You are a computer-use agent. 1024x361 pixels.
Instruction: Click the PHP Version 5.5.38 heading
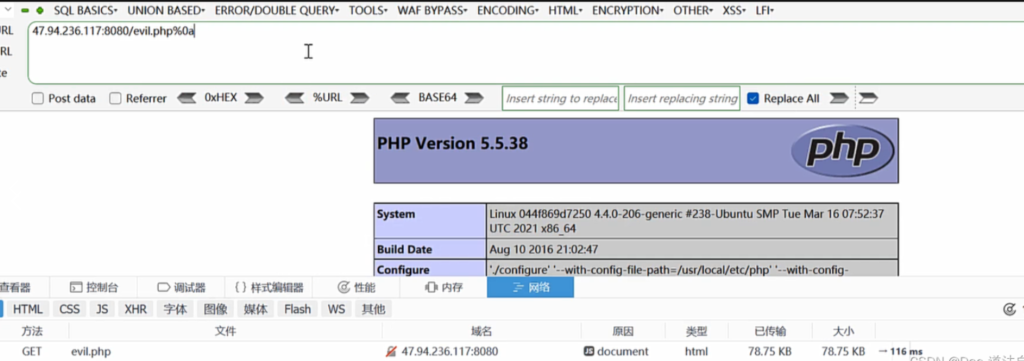pos(453,144)
